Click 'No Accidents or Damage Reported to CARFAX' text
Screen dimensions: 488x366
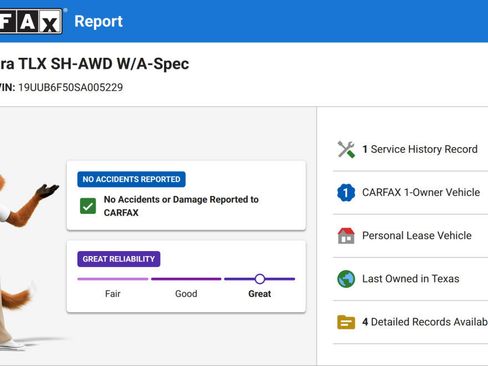(x=181, y=206)
